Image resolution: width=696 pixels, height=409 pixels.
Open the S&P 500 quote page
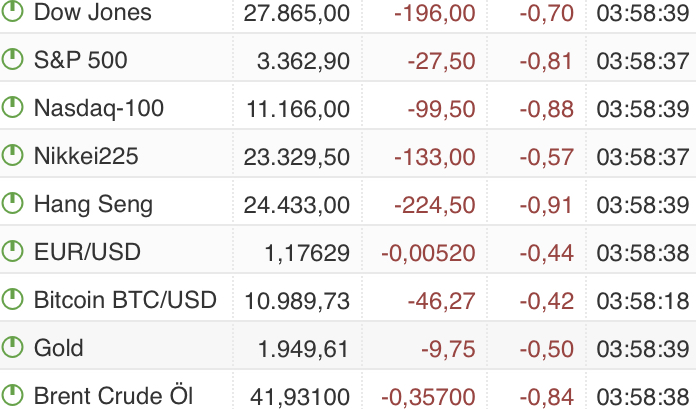point(80,60)
